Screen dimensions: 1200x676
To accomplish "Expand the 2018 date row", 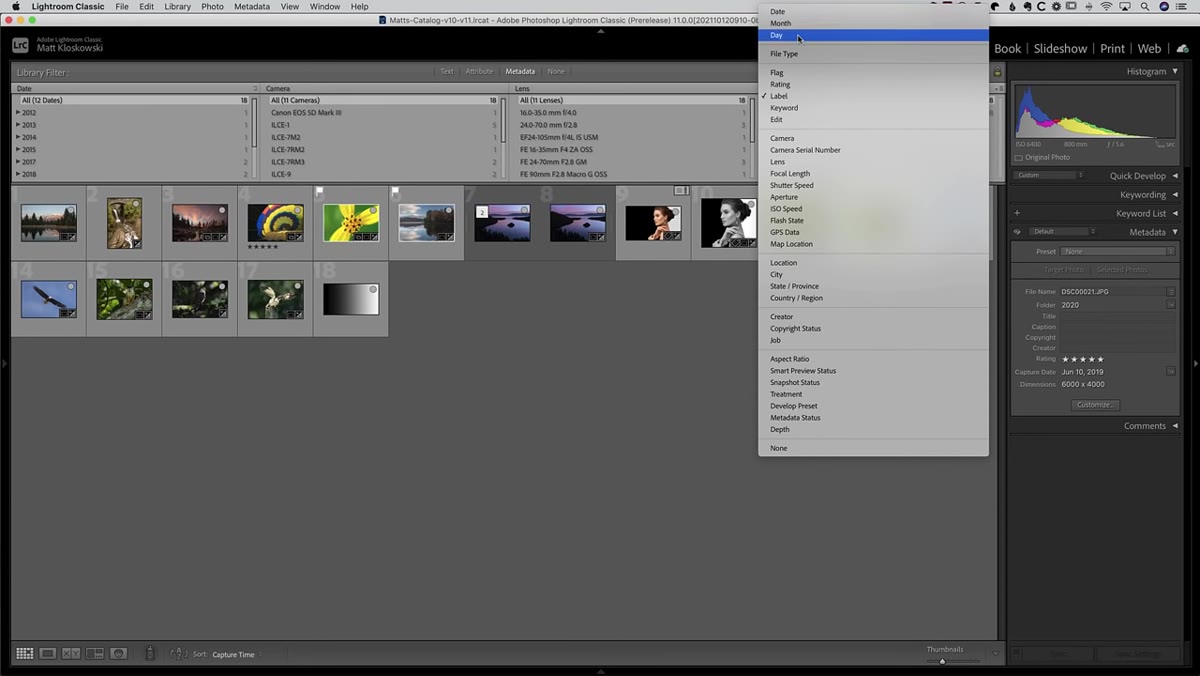I will coord(18,174).
